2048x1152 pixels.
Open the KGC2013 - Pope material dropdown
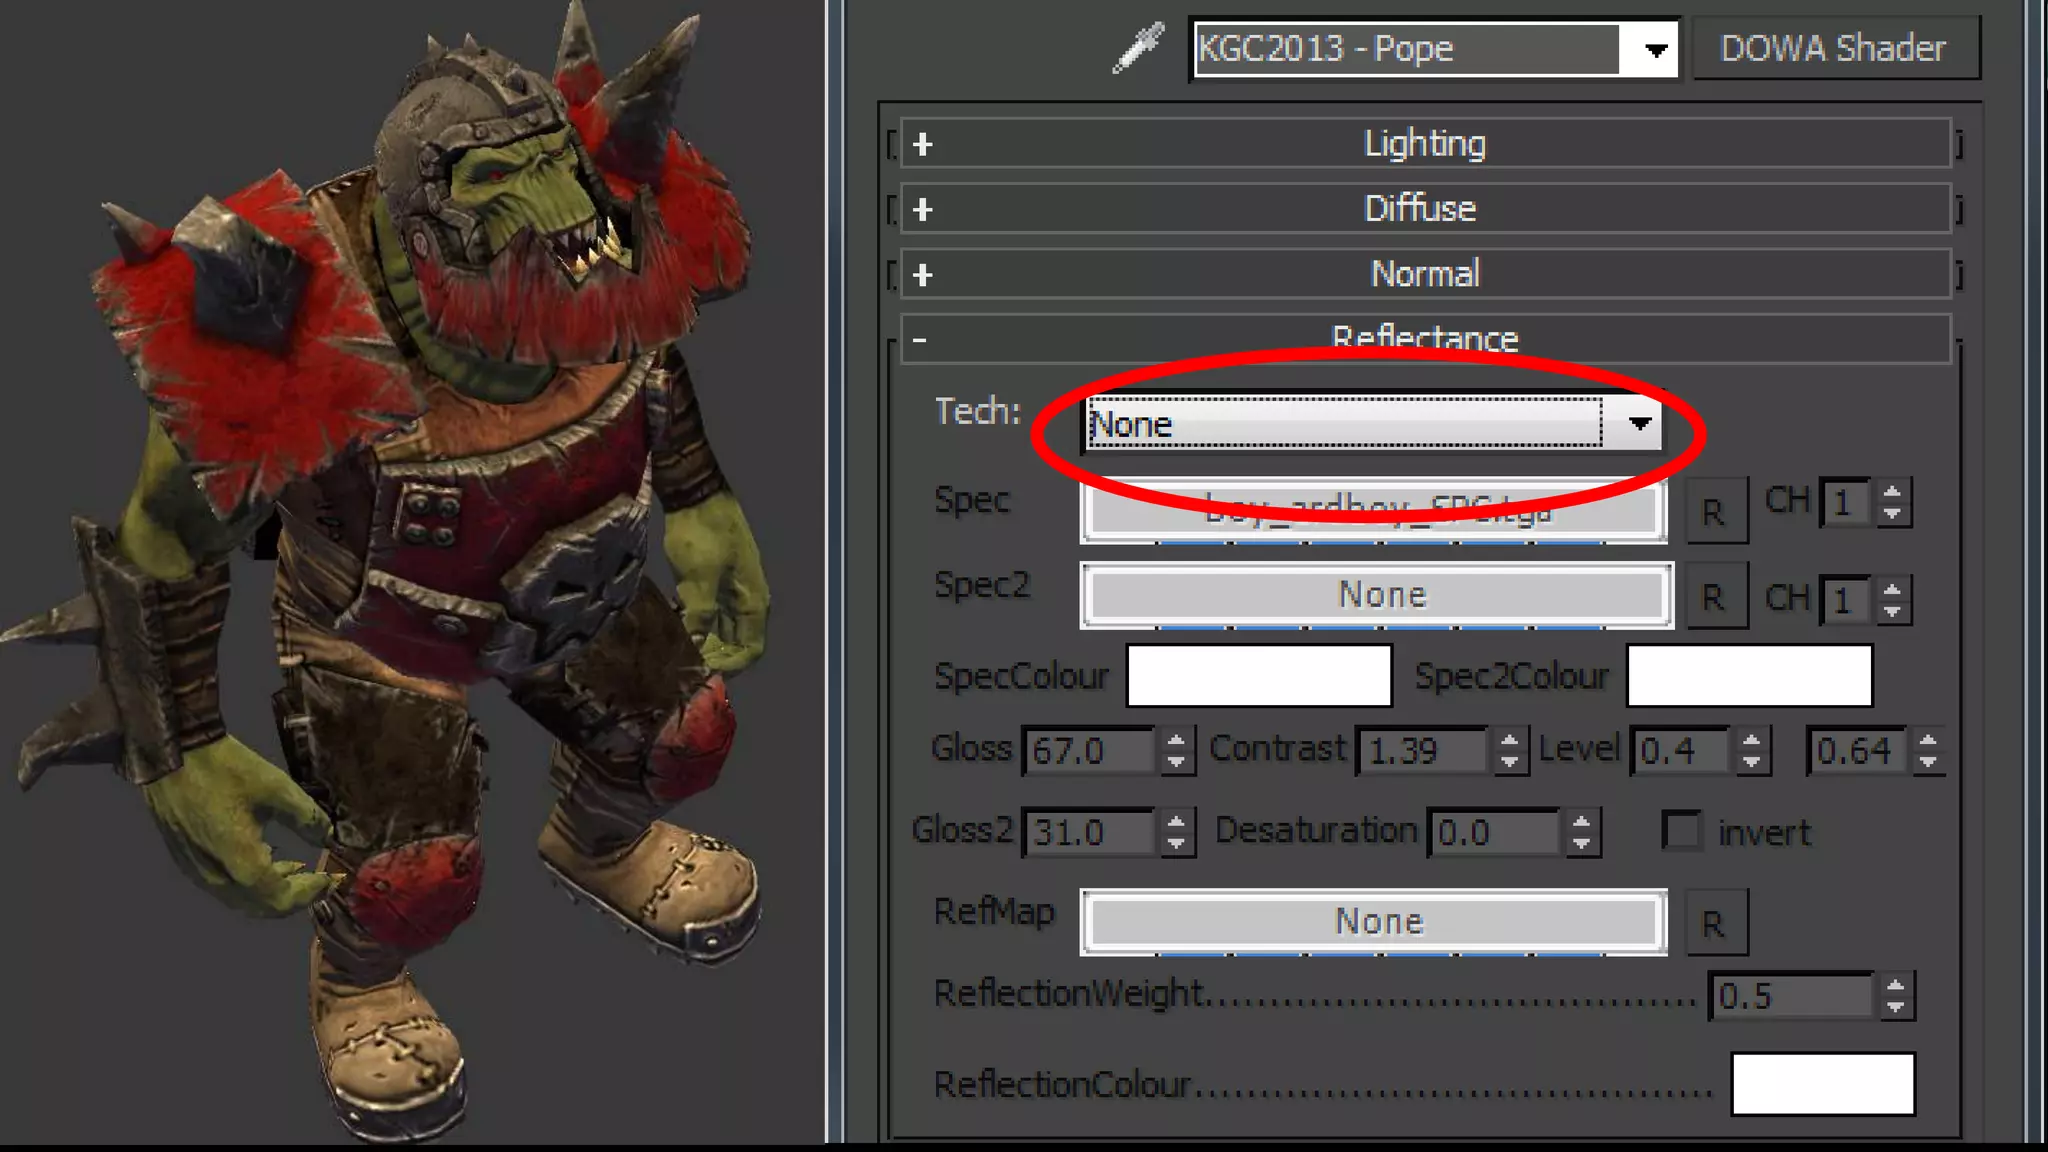click(1655, 49)
